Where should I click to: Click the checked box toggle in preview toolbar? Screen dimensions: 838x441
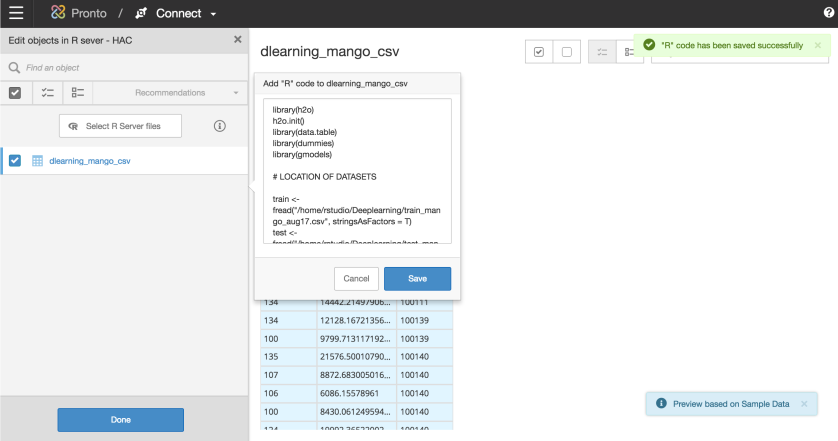point(540,53)
